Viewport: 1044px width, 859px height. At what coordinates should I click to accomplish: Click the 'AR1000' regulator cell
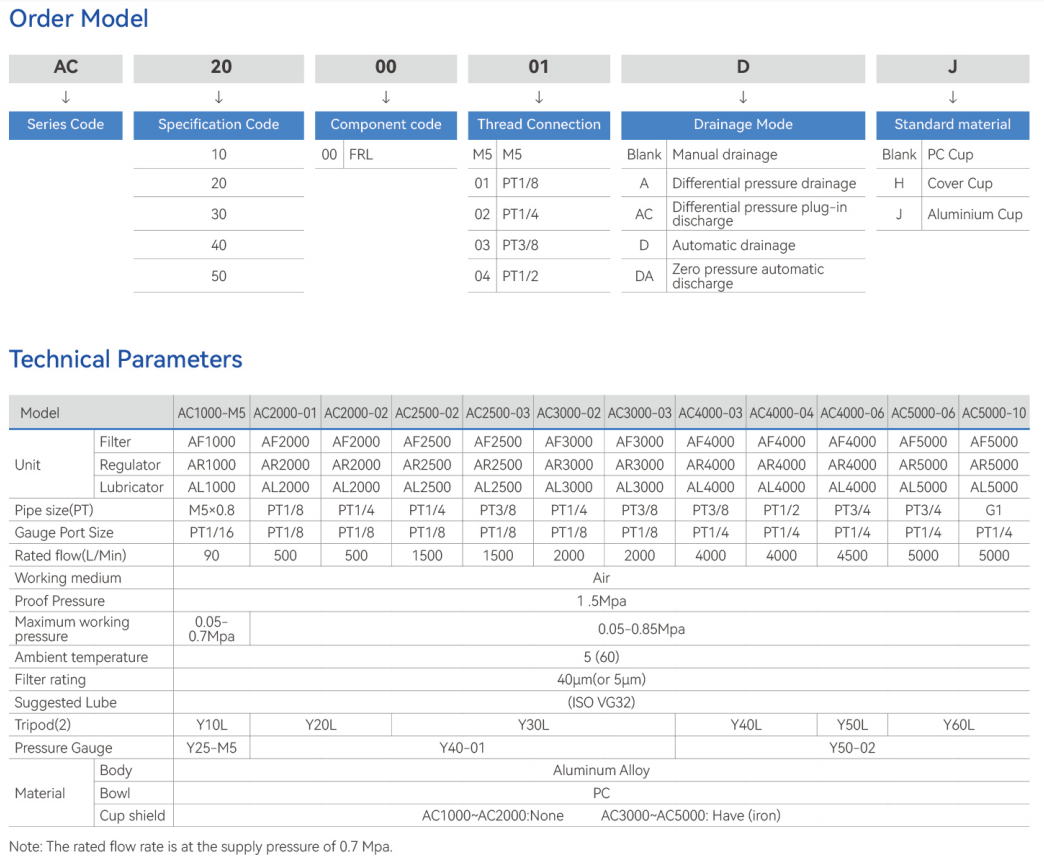coord(211,465)
